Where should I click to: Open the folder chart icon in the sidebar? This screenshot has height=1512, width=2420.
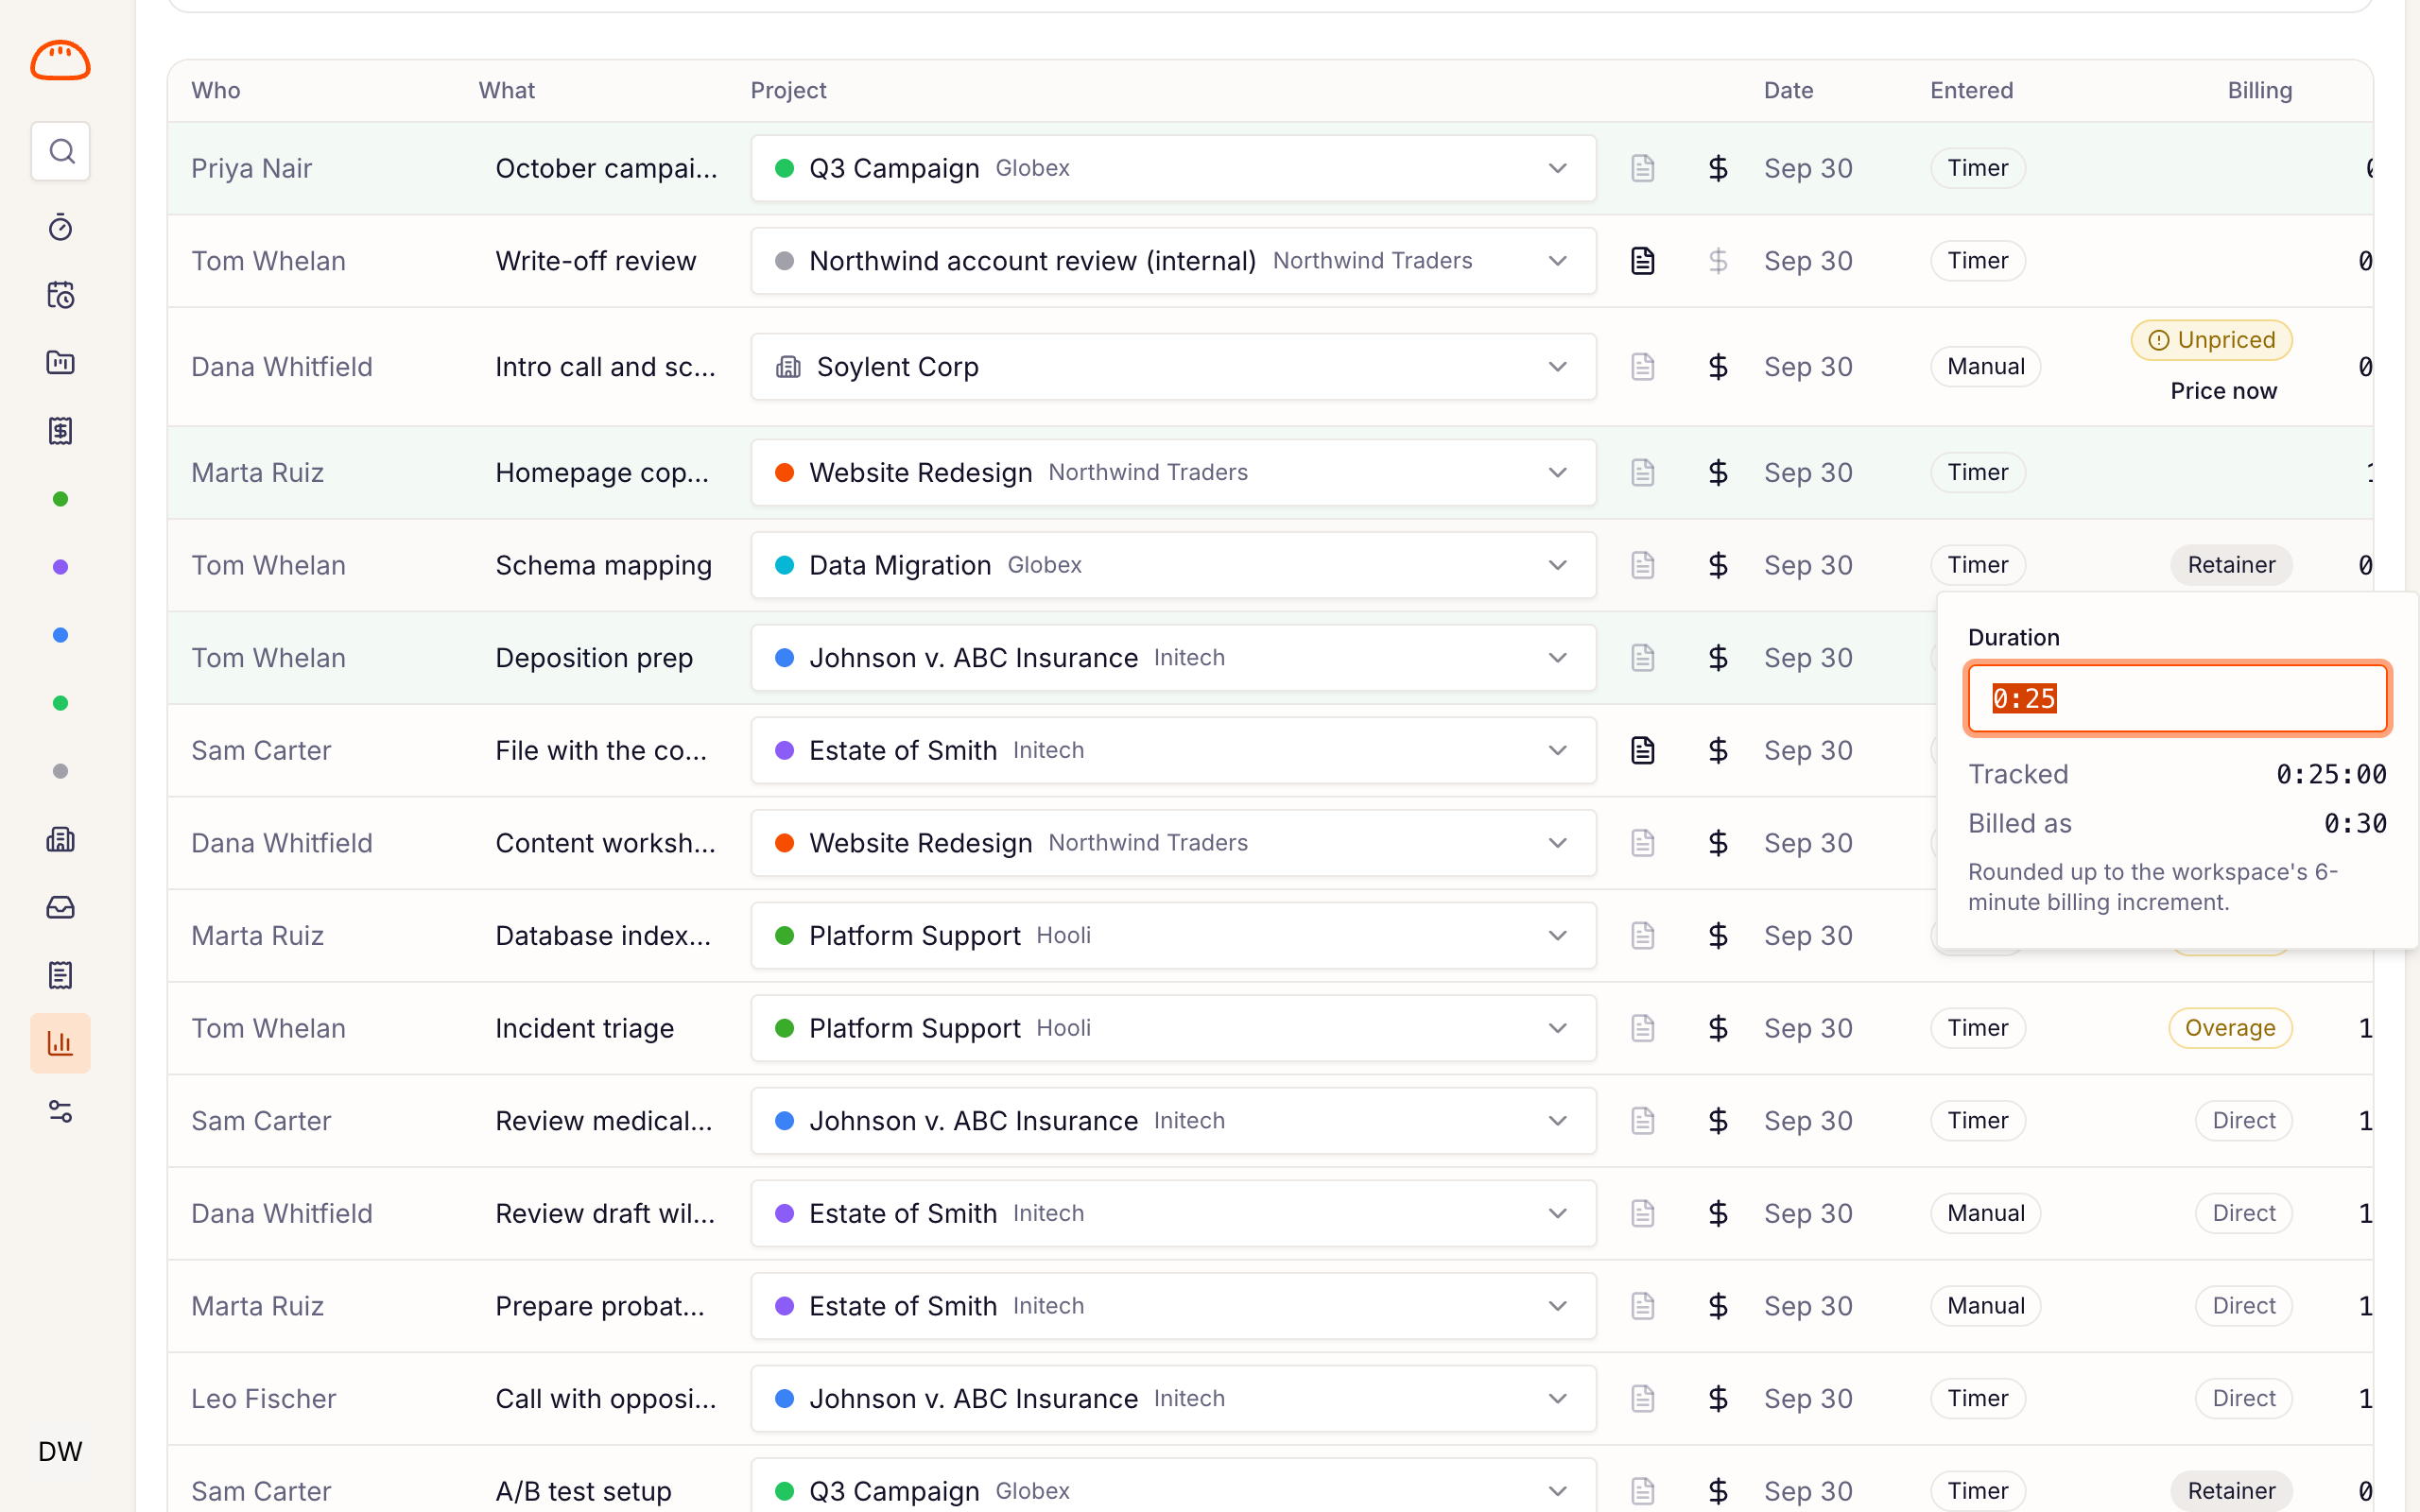[x=60, y=363]
